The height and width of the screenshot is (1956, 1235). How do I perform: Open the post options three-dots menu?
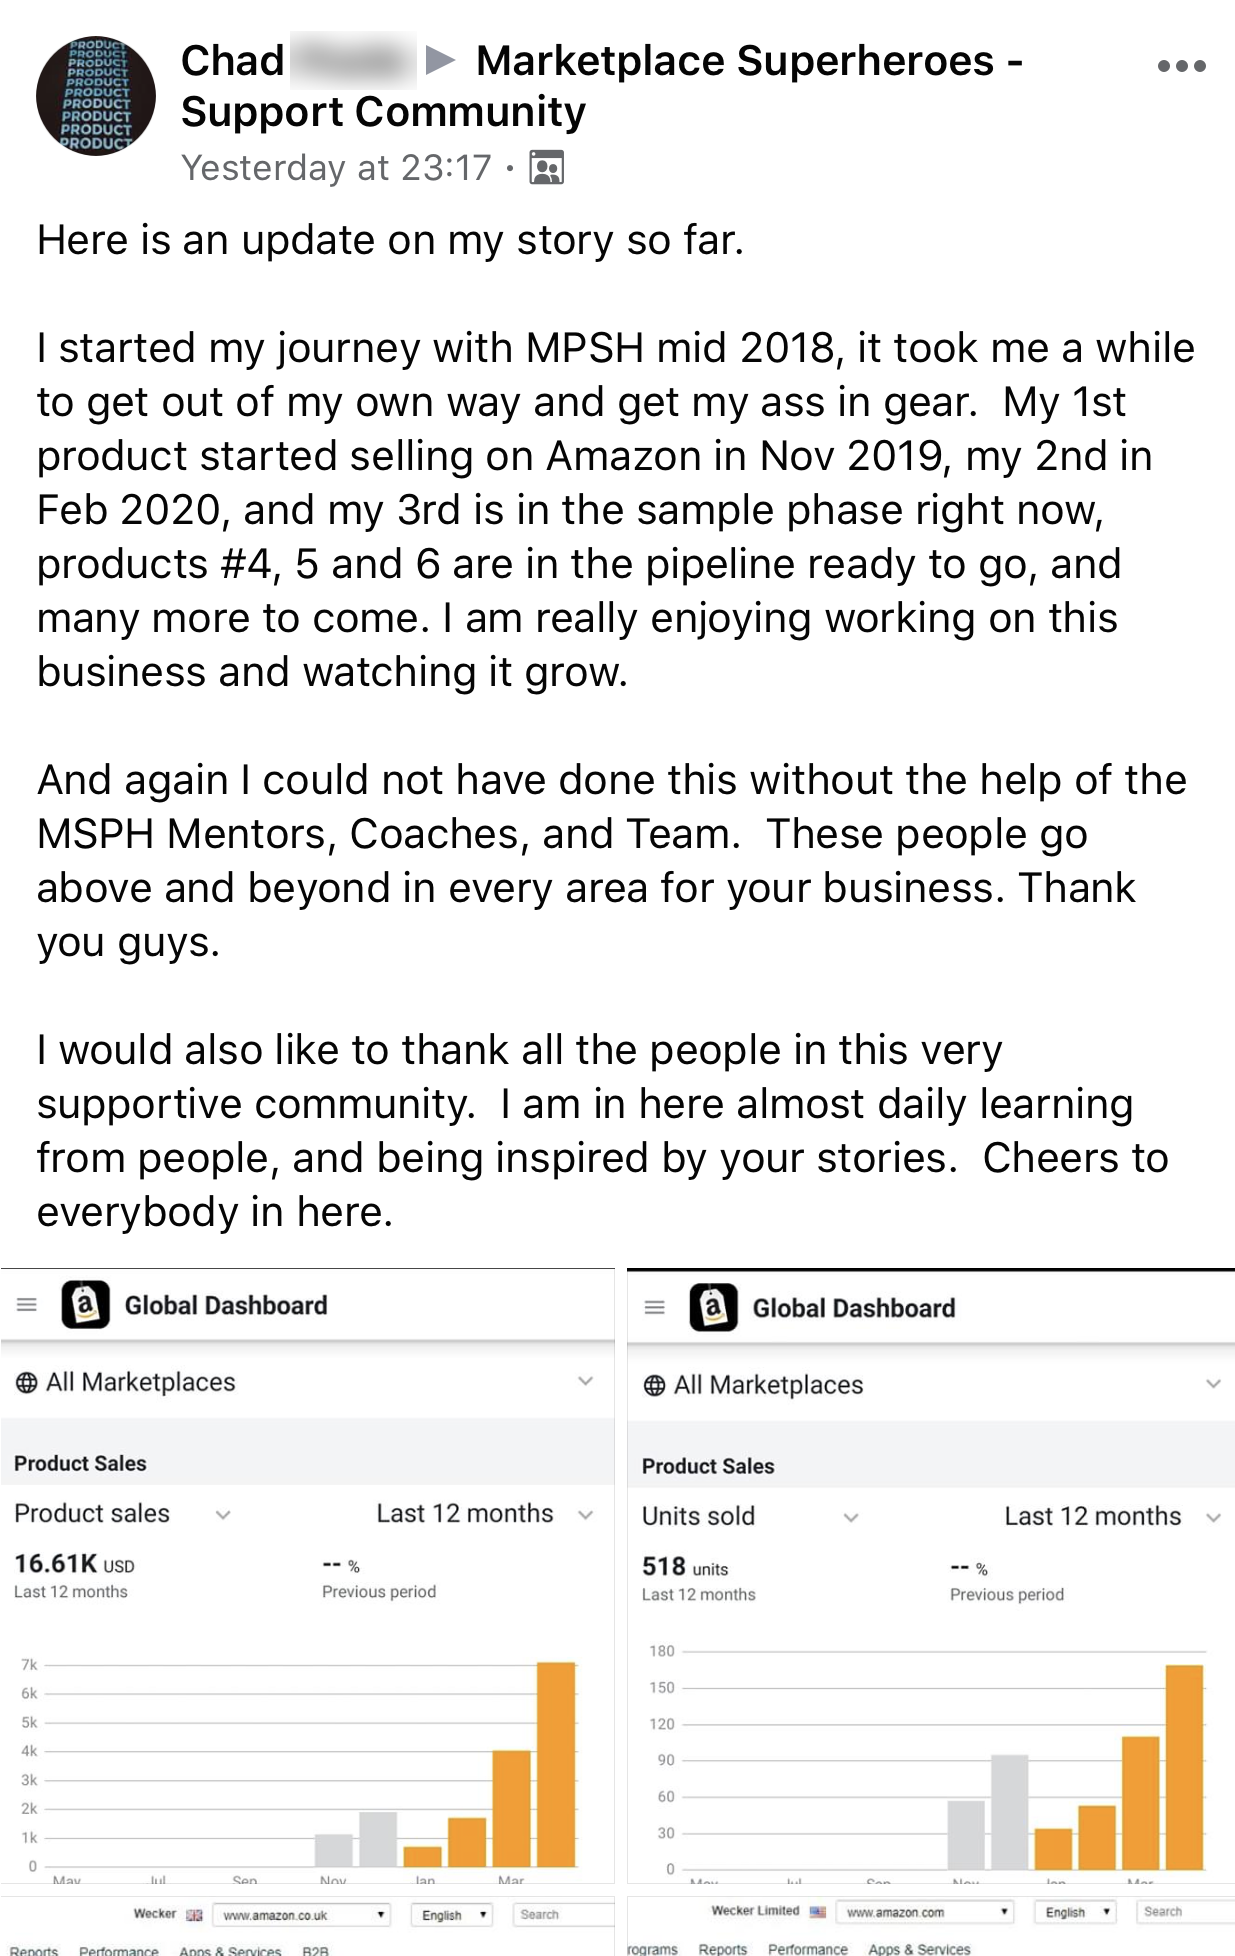[1181, 66]
